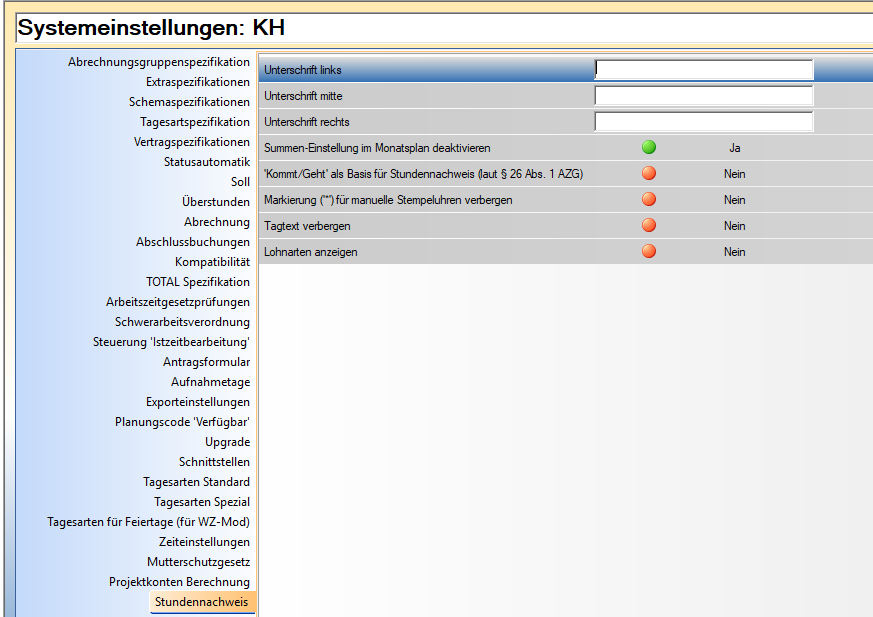This screenshot has width=873, height=617.
Task: Open the Arbeitszeitgesetzprüfungen section
Action: tap(178, 302)
